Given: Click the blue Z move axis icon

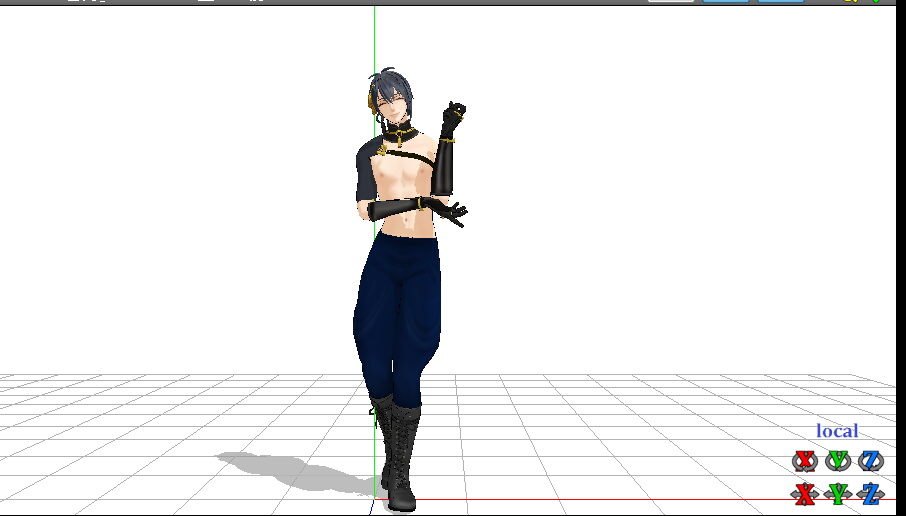Looking at the screenshot, I should tap(871, 494).
